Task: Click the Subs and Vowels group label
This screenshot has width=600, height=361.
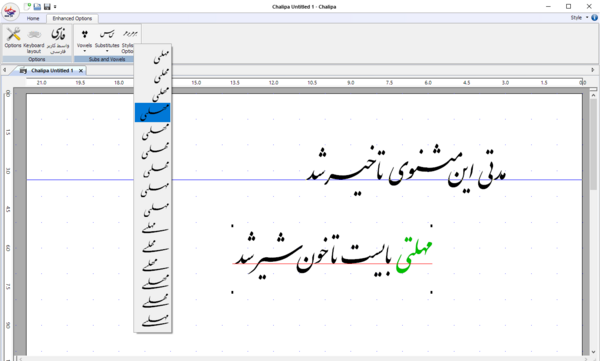Action: point(107,59)
